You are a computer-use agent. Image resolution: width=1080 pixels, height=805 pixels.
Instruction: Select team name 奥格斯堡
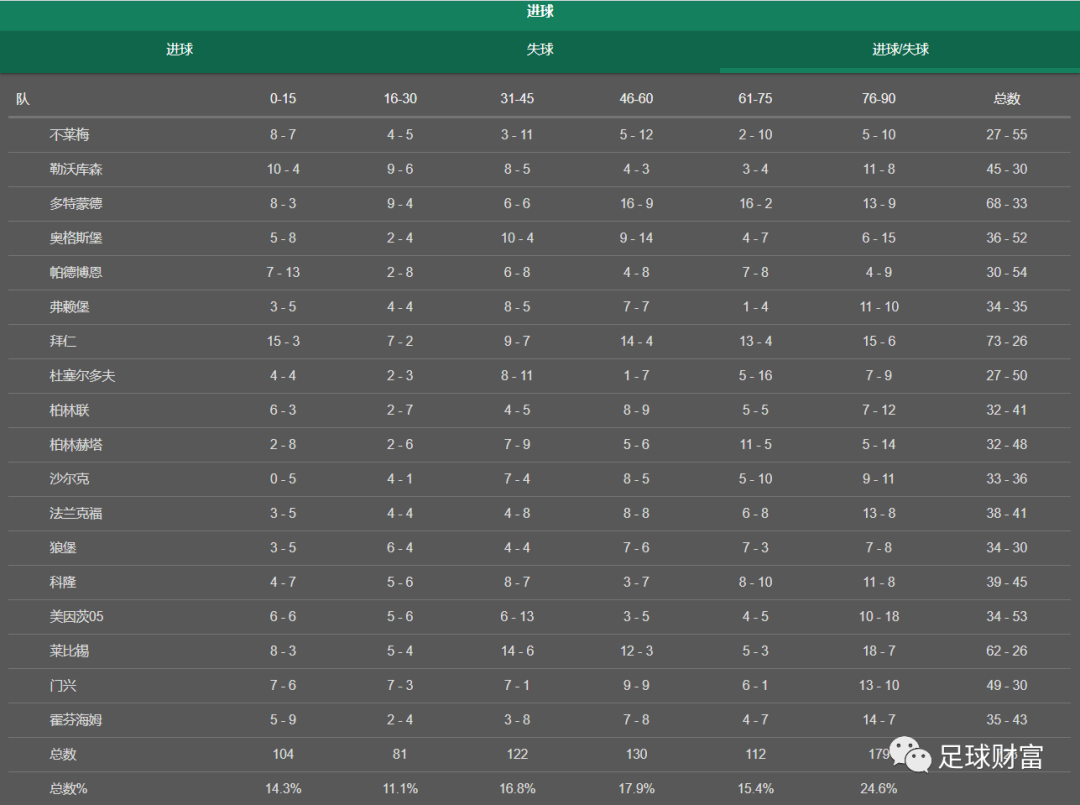(76, 238)
